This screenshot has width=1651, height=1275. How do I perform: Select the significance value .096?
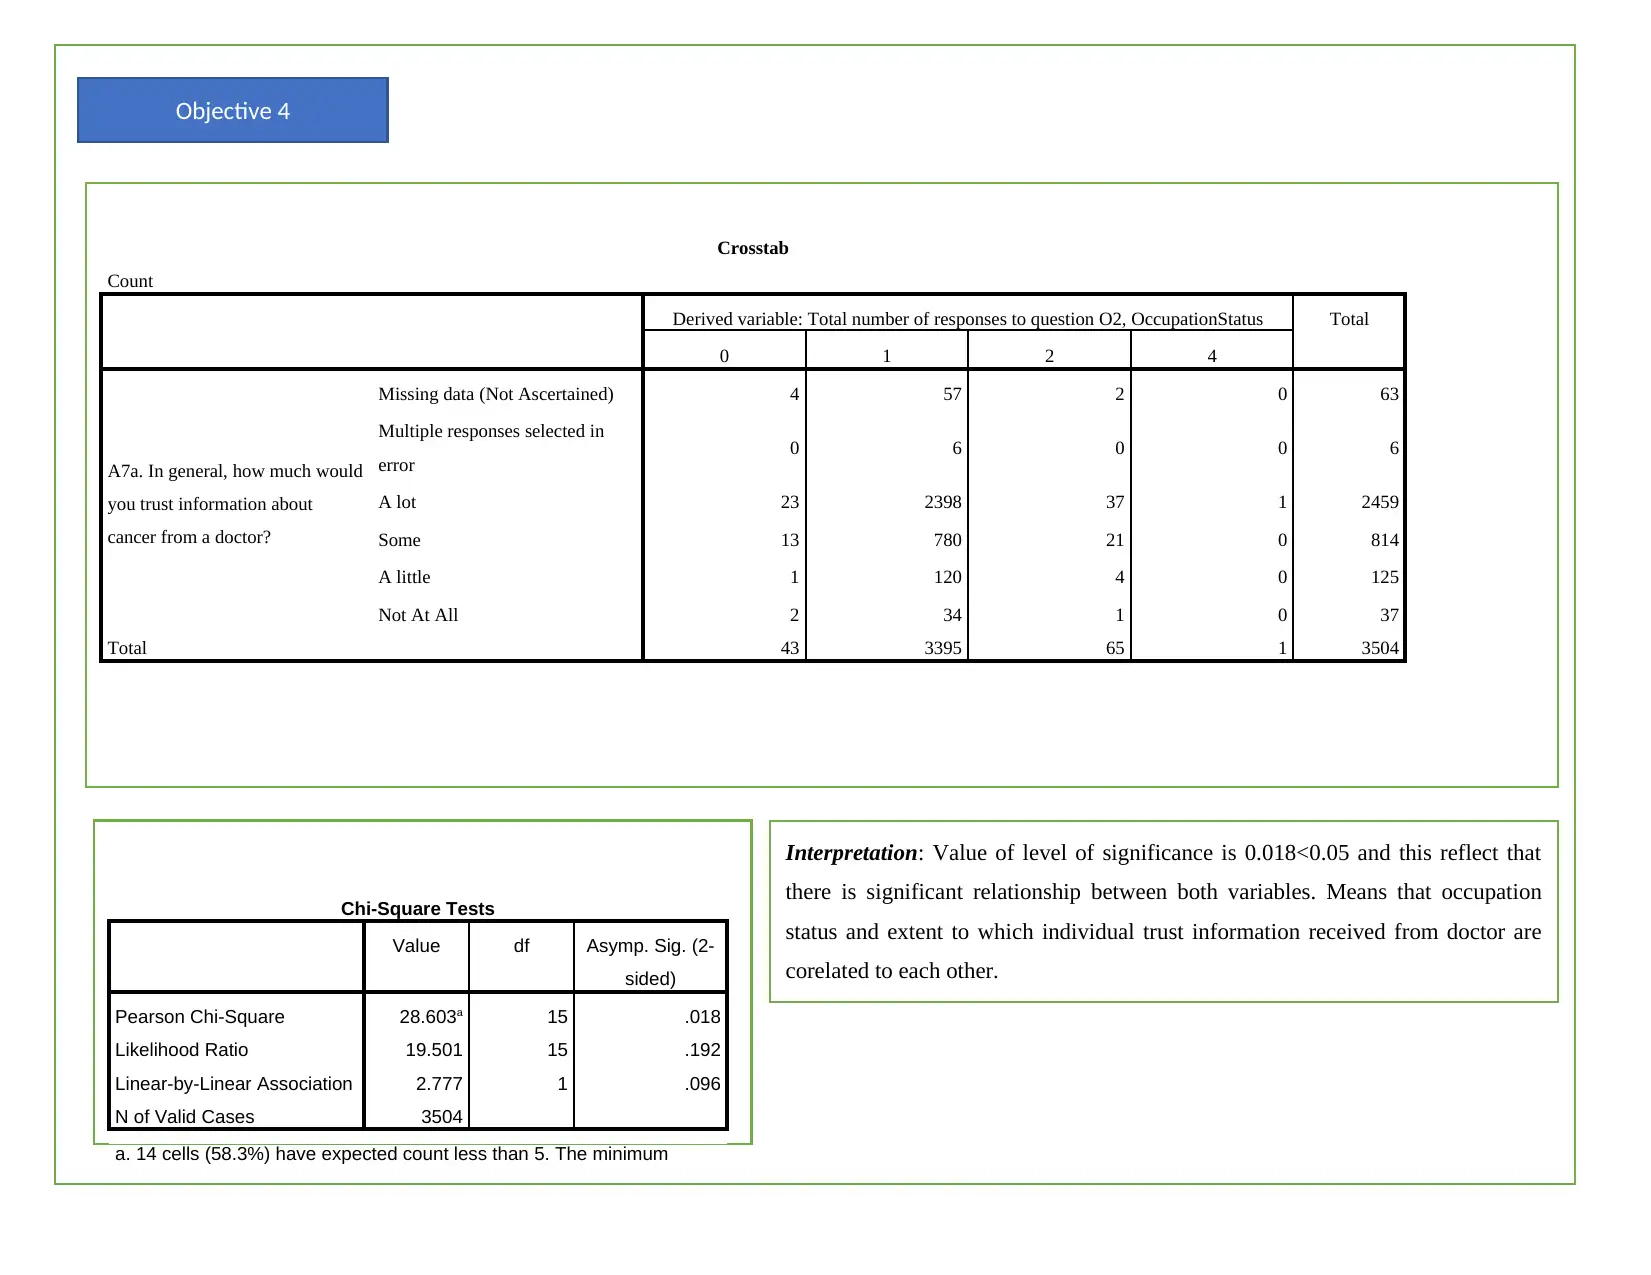pyautogui.click(x=702, y=1084)
